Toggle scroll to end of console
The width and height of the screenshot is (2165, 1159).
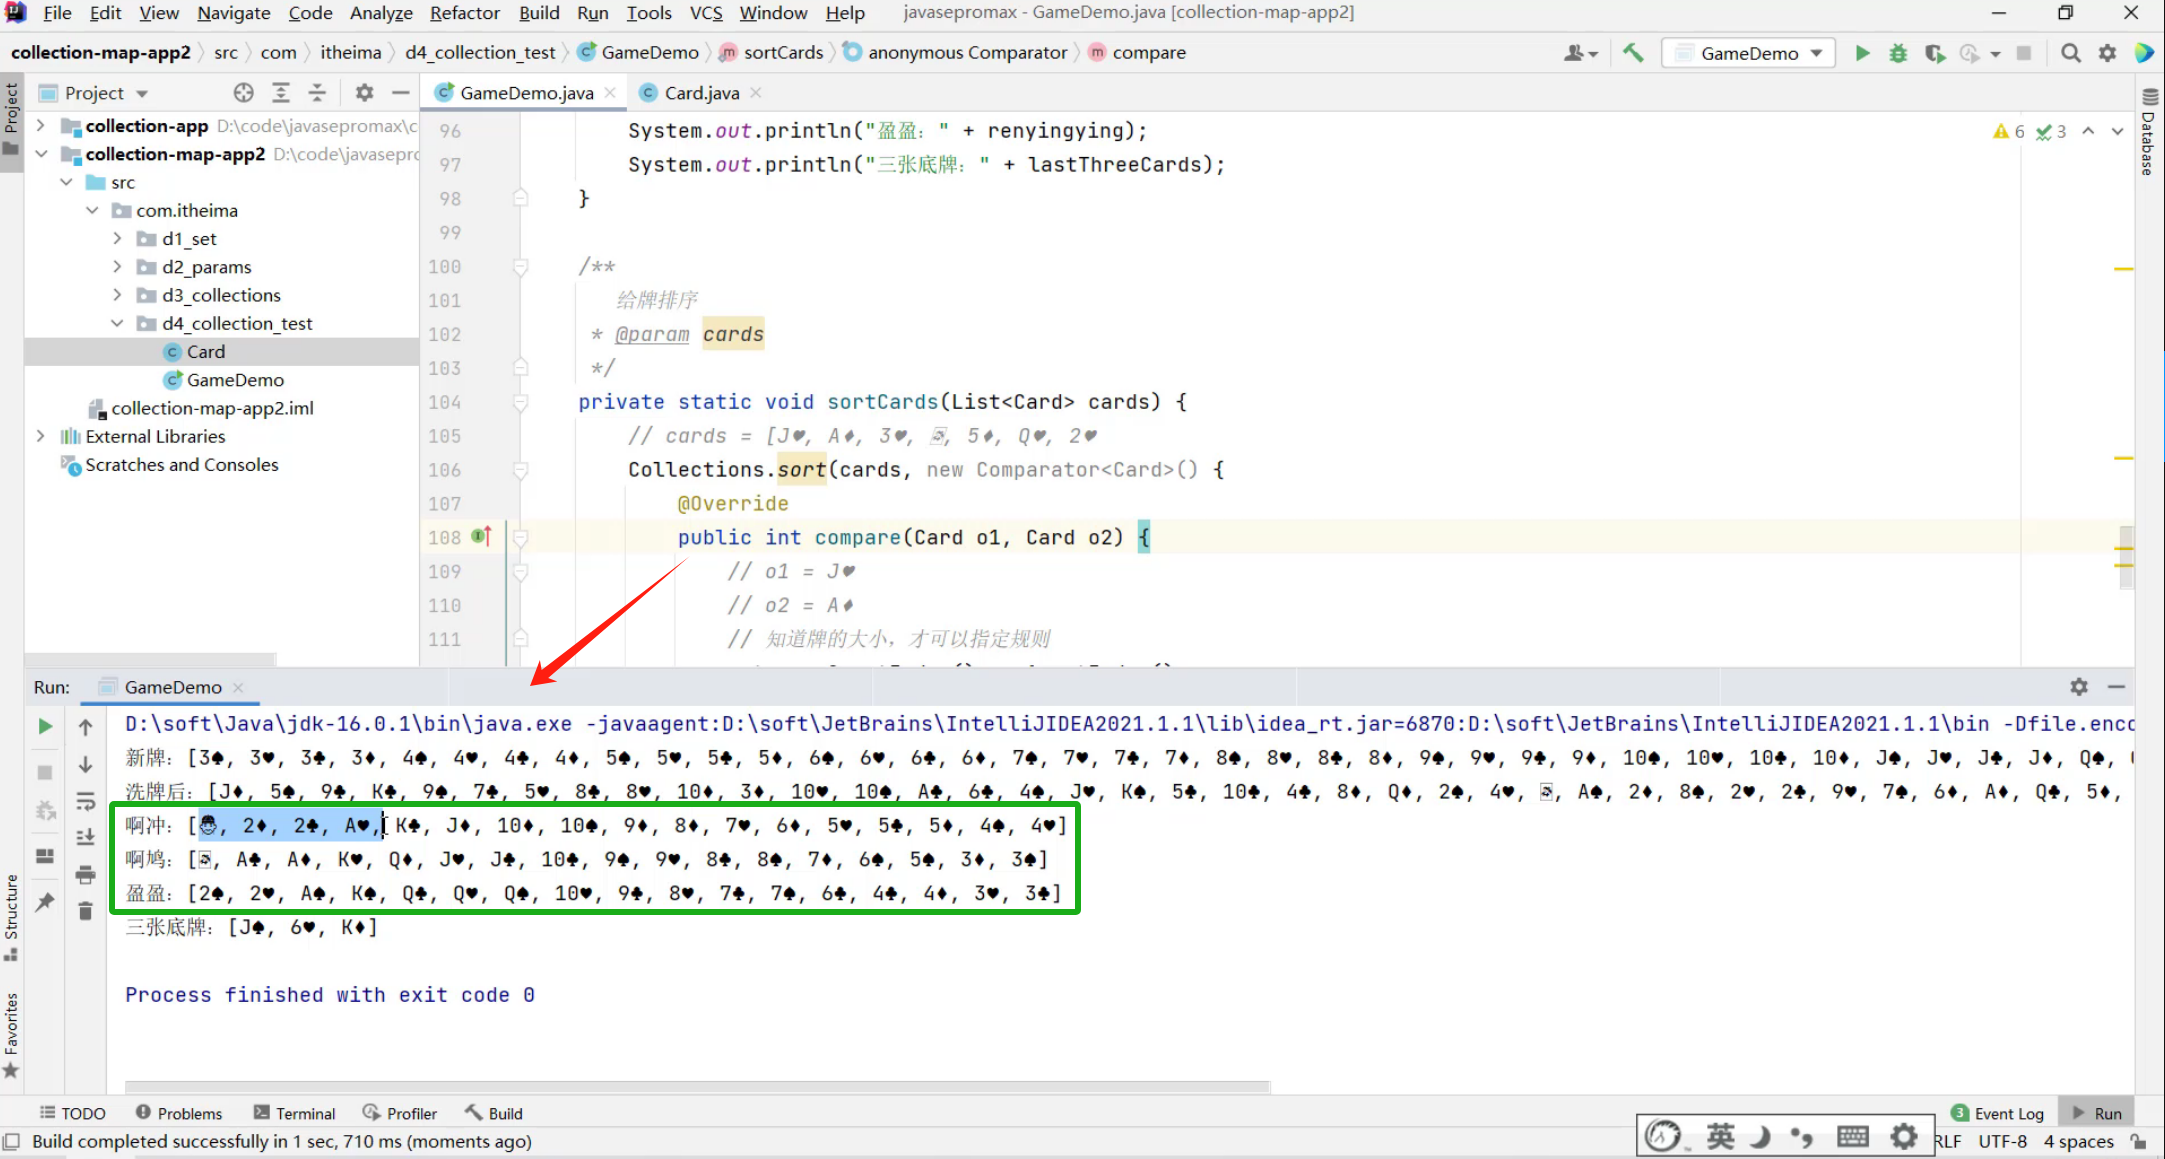(86, 838)
